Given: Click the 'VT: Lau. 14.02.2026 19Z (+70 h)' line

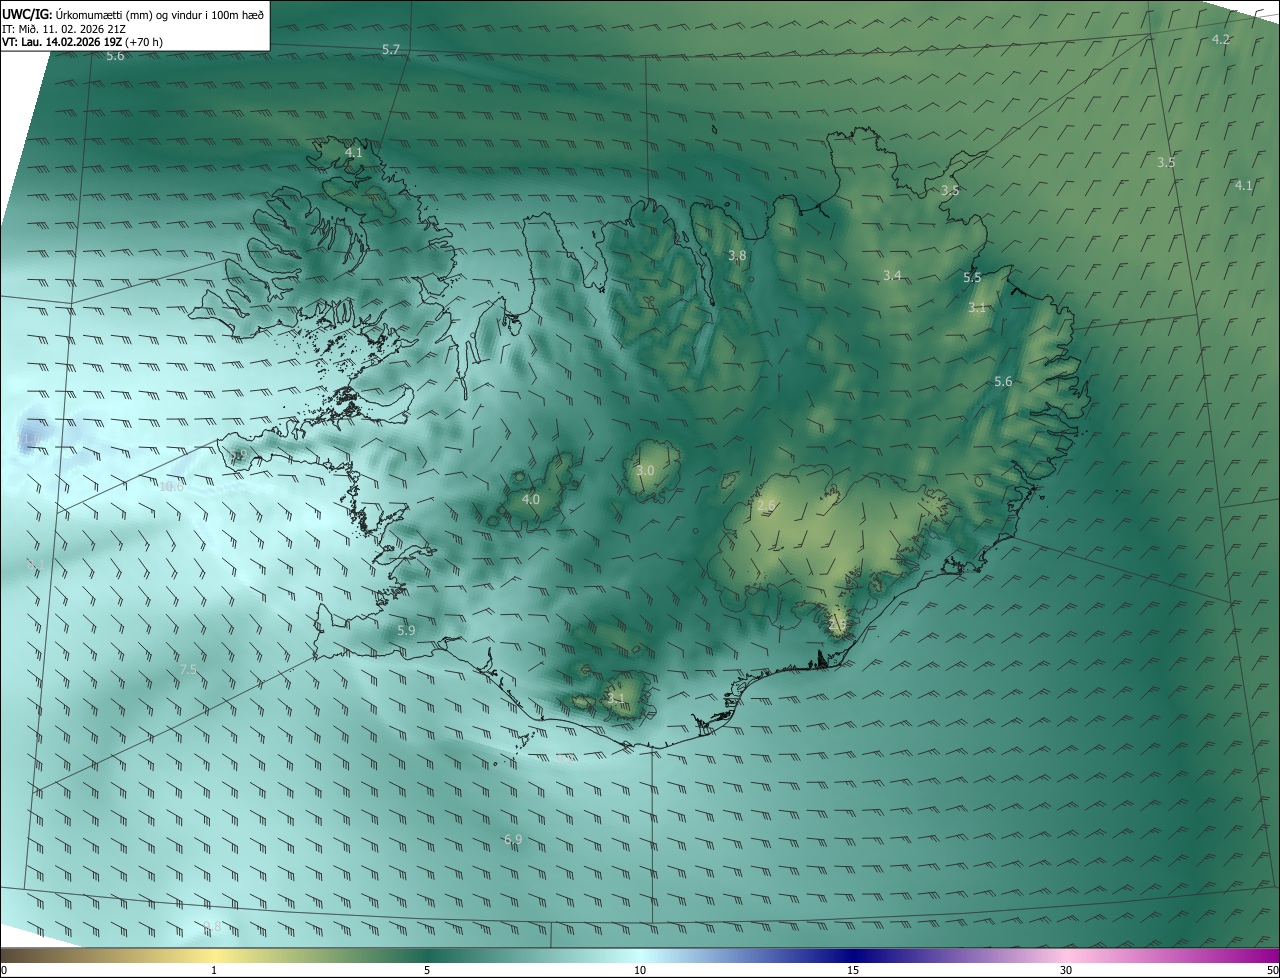Looking at the screenshot, I should 82,42.
